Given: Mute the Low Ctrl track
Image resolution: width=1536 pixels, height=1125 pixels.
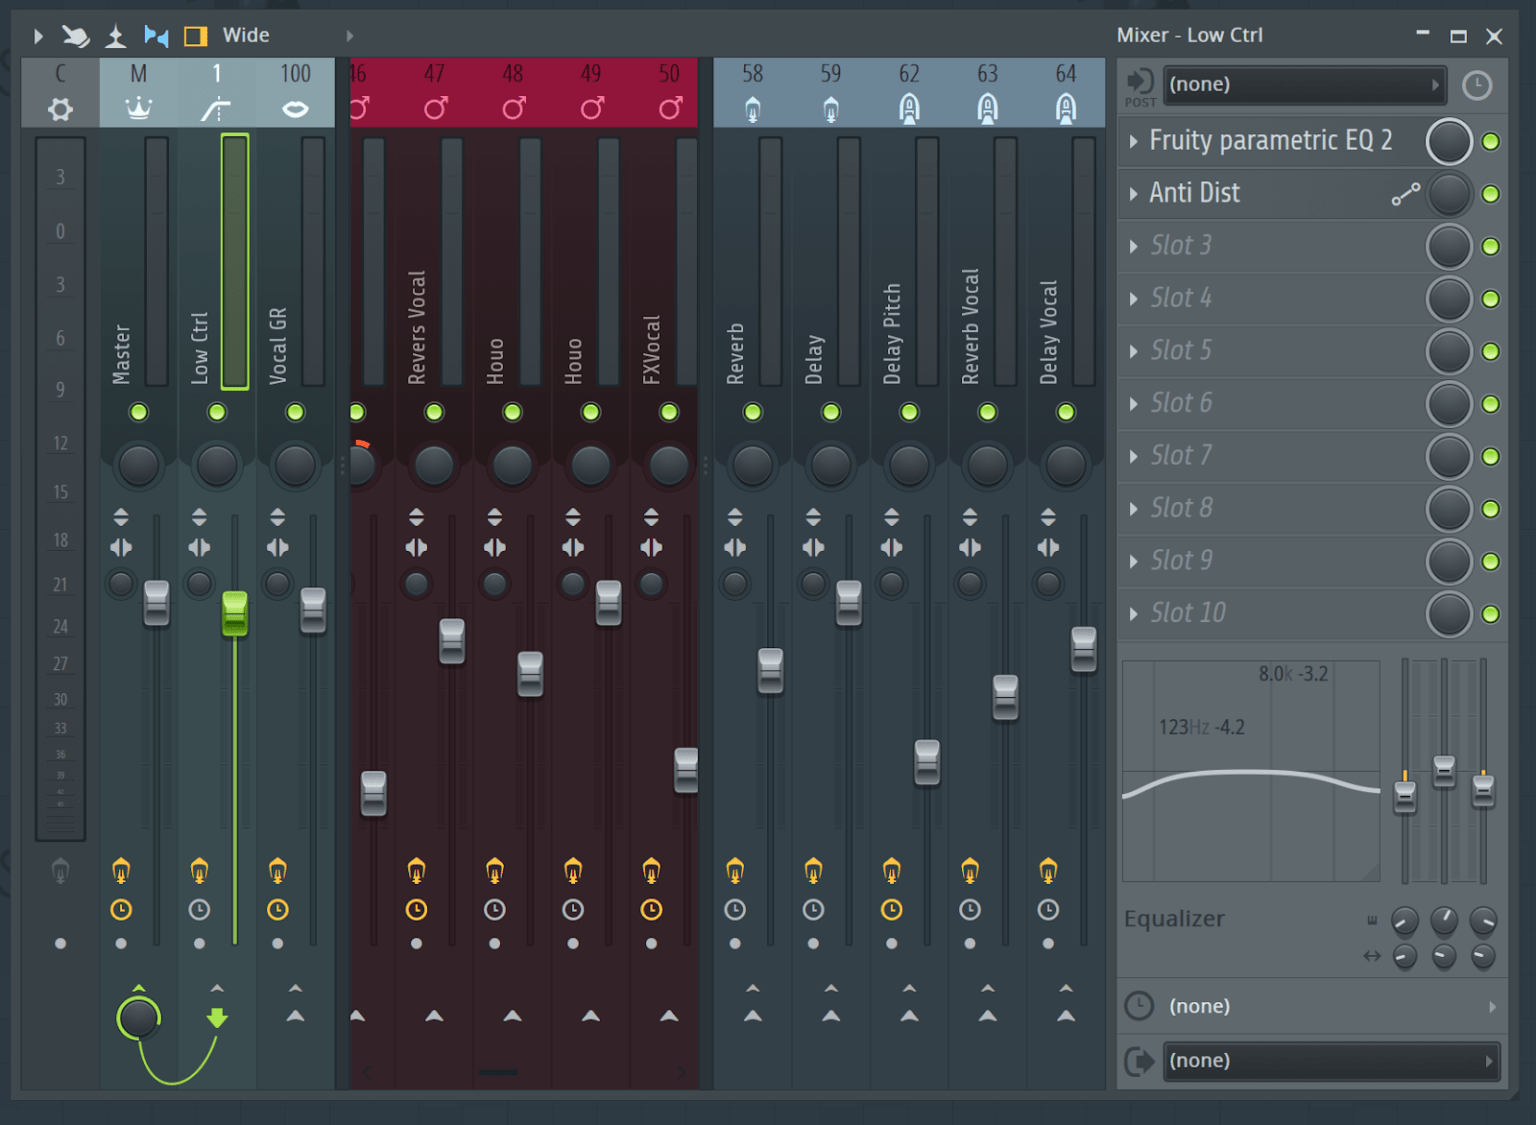Looking at the screenshot, I should point(217,412).
